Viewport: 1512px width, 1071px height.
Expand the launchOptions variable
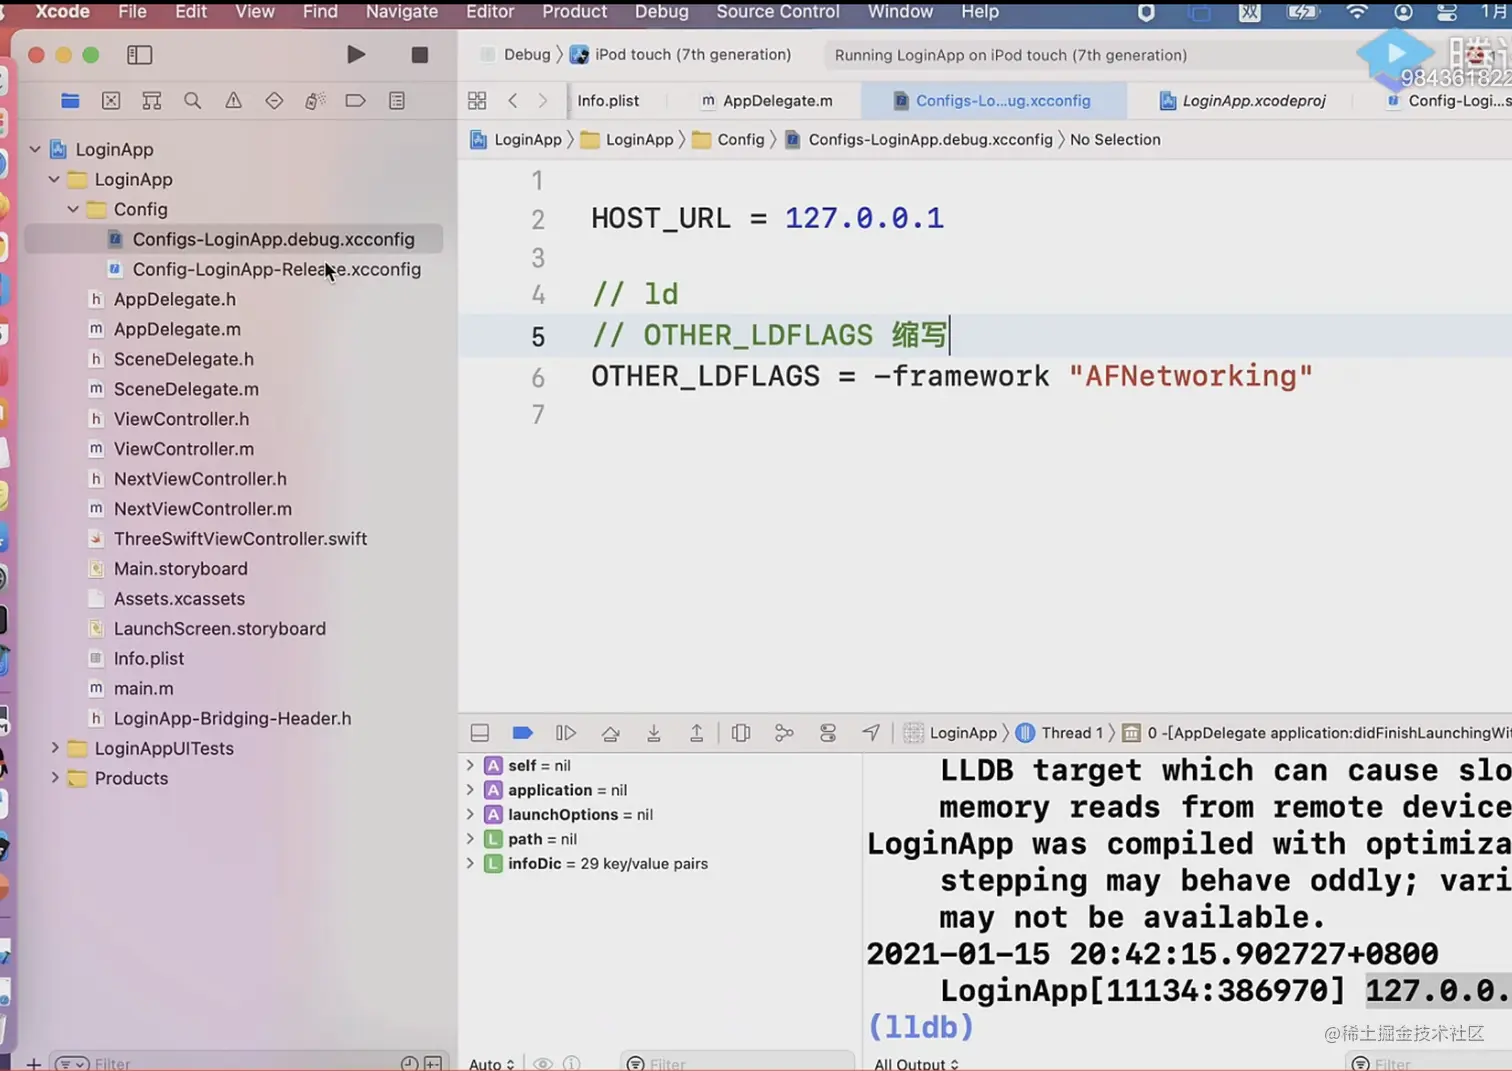click(x=470, y=814)
